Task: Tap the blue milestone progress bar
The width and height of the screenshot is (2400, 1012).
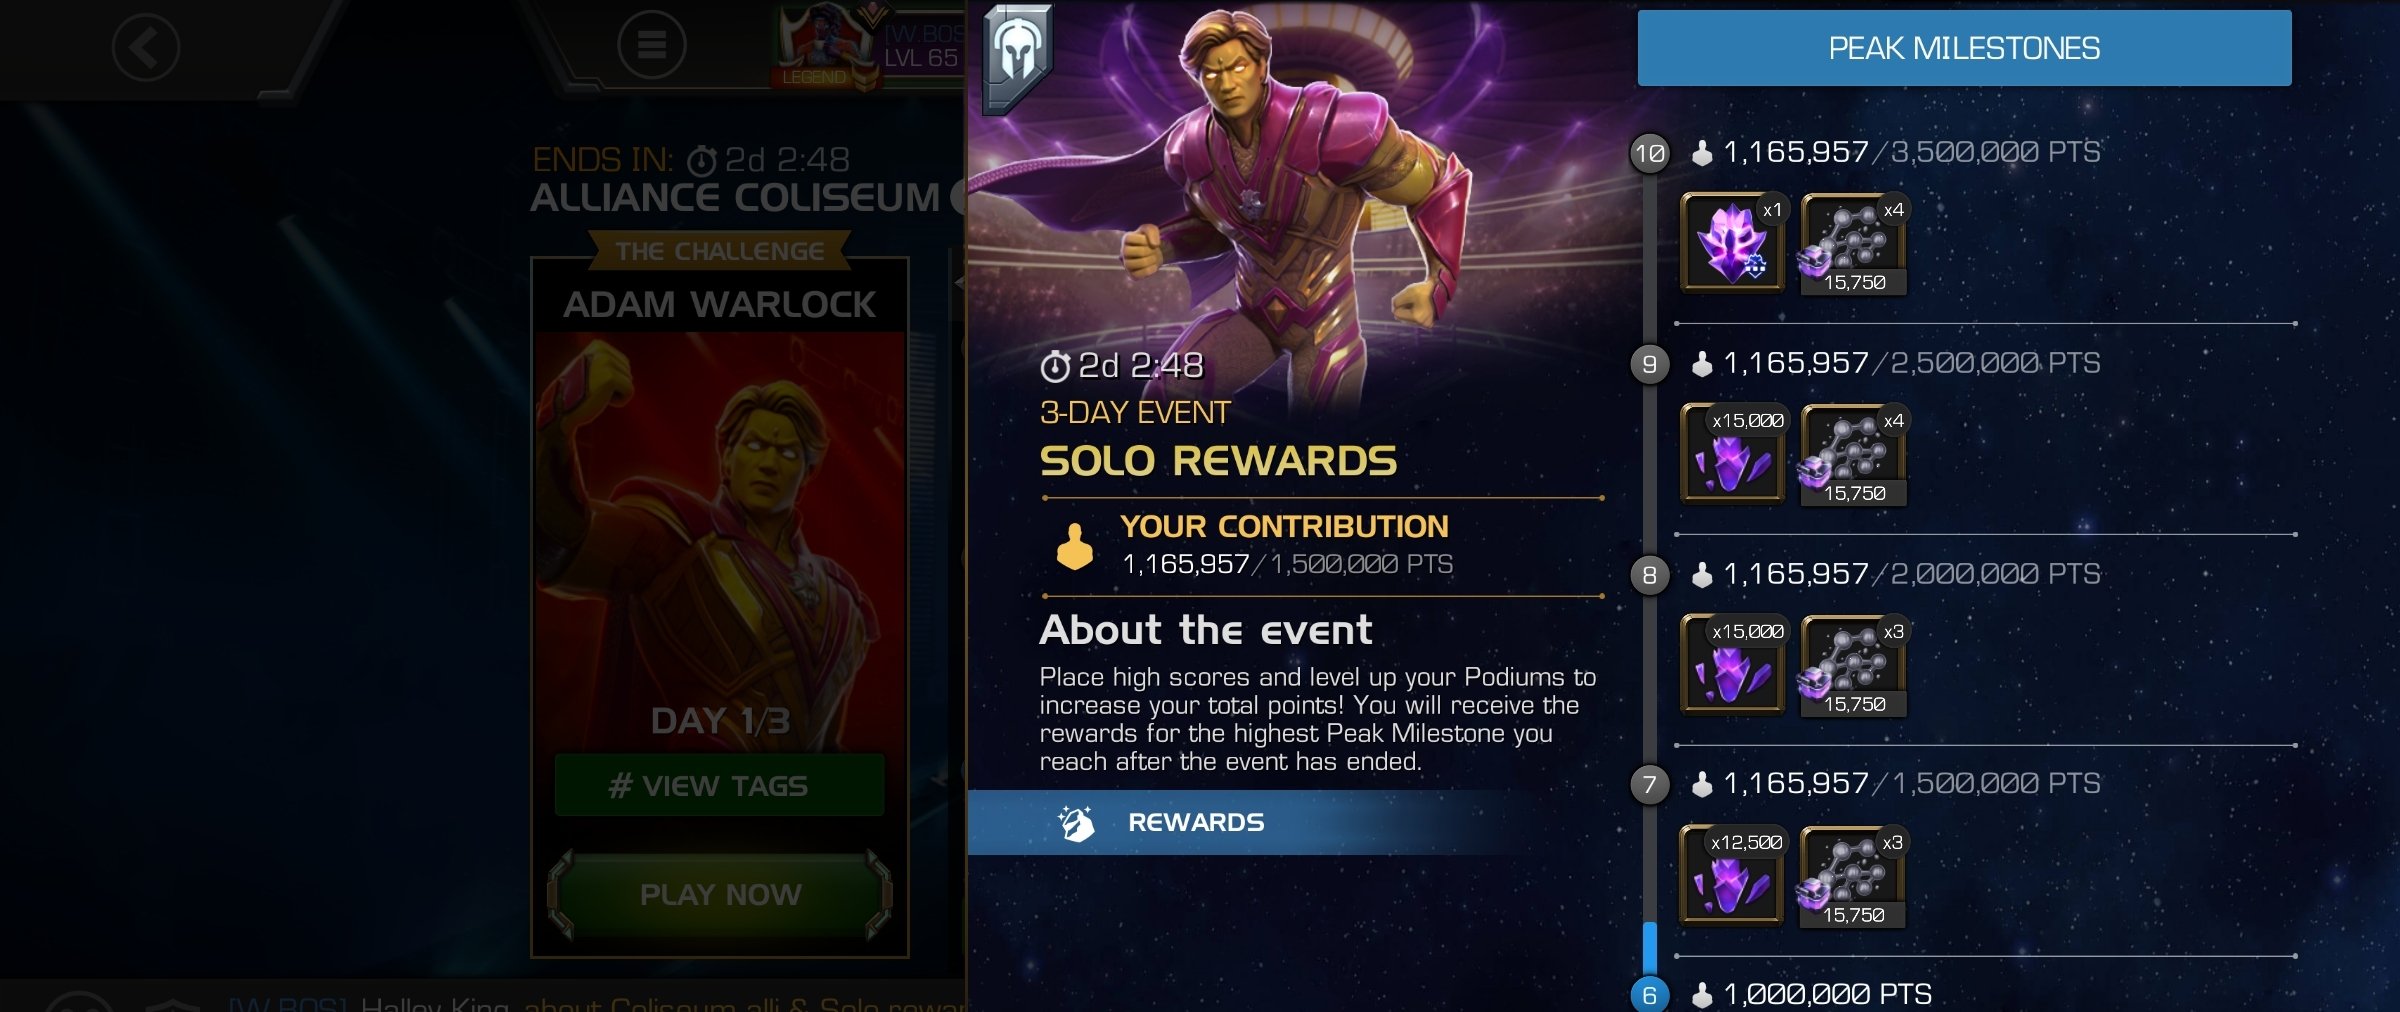Action: 1650,948
